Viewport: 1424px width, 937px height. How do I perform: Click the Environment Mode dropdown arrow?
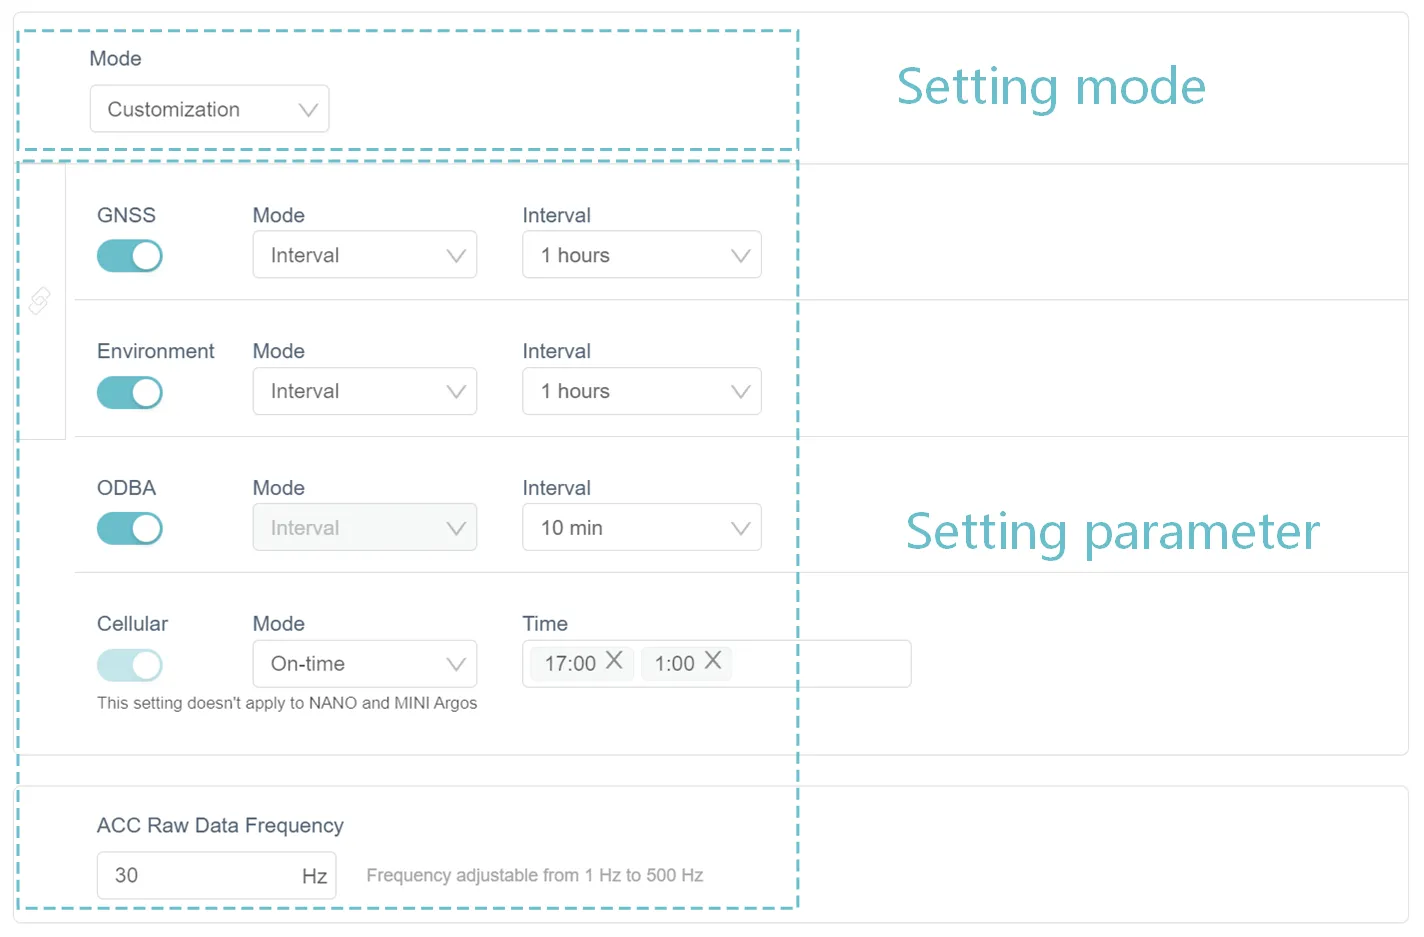(457, 391)
